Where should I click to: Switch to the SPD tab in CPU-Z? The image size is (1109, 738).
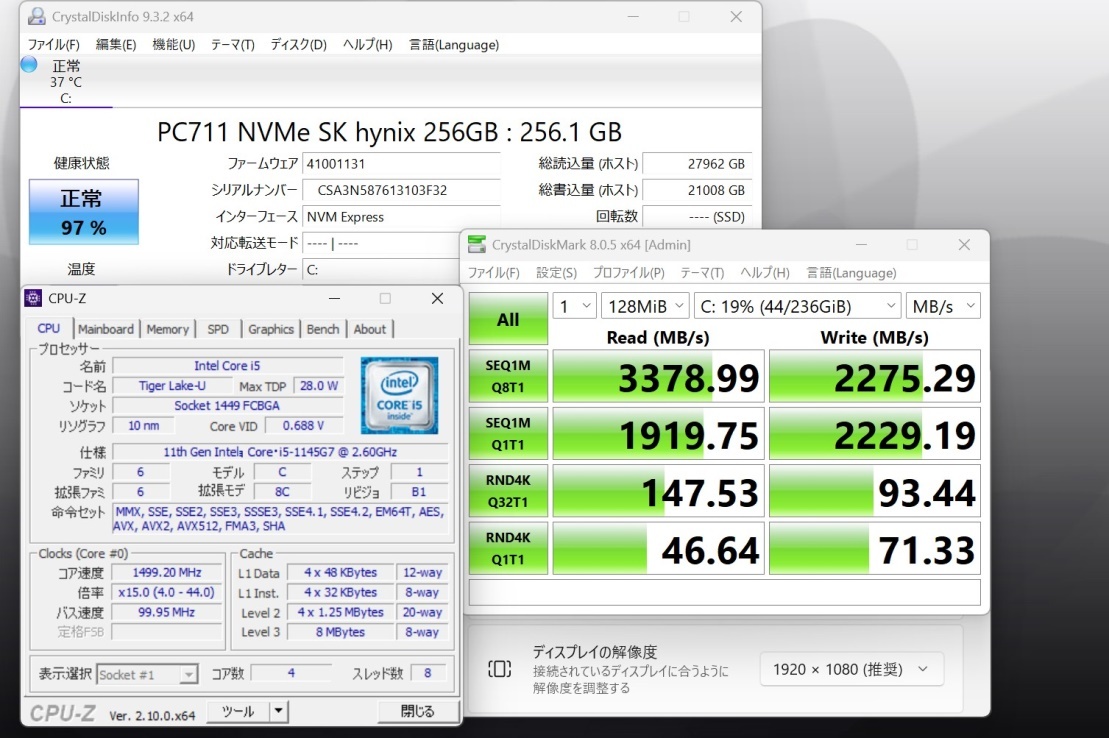(218, 329)
